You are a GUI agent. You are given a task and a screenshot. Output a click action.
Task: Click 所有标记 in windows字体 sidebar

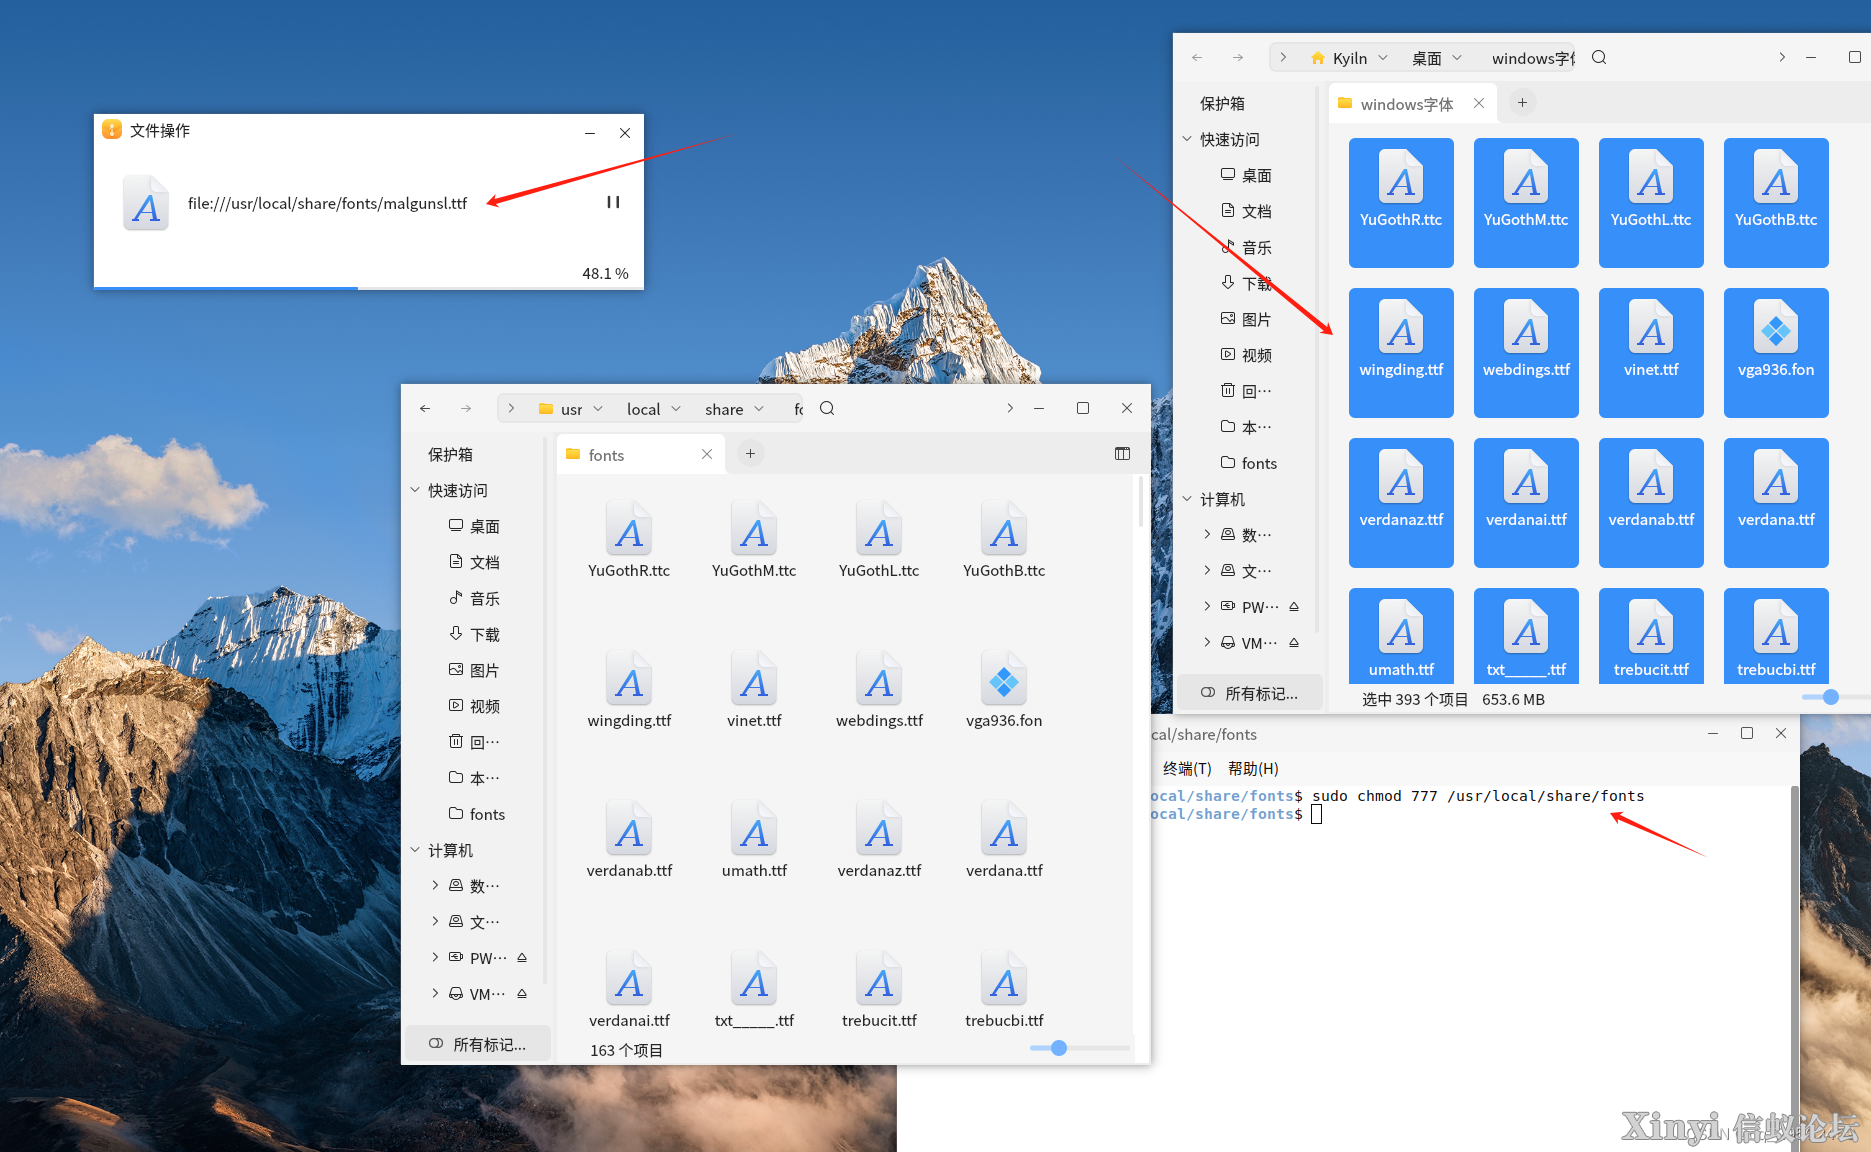coord(1250,693)
